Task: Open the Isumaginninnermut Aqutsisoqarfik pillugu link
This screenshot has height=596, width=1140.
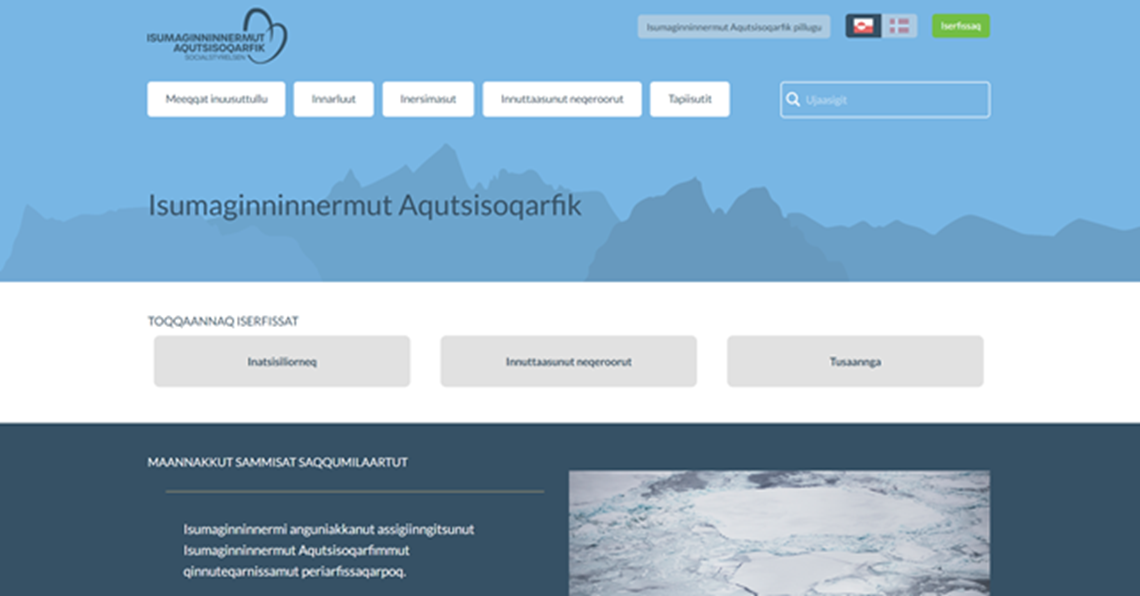Action: 733,27
